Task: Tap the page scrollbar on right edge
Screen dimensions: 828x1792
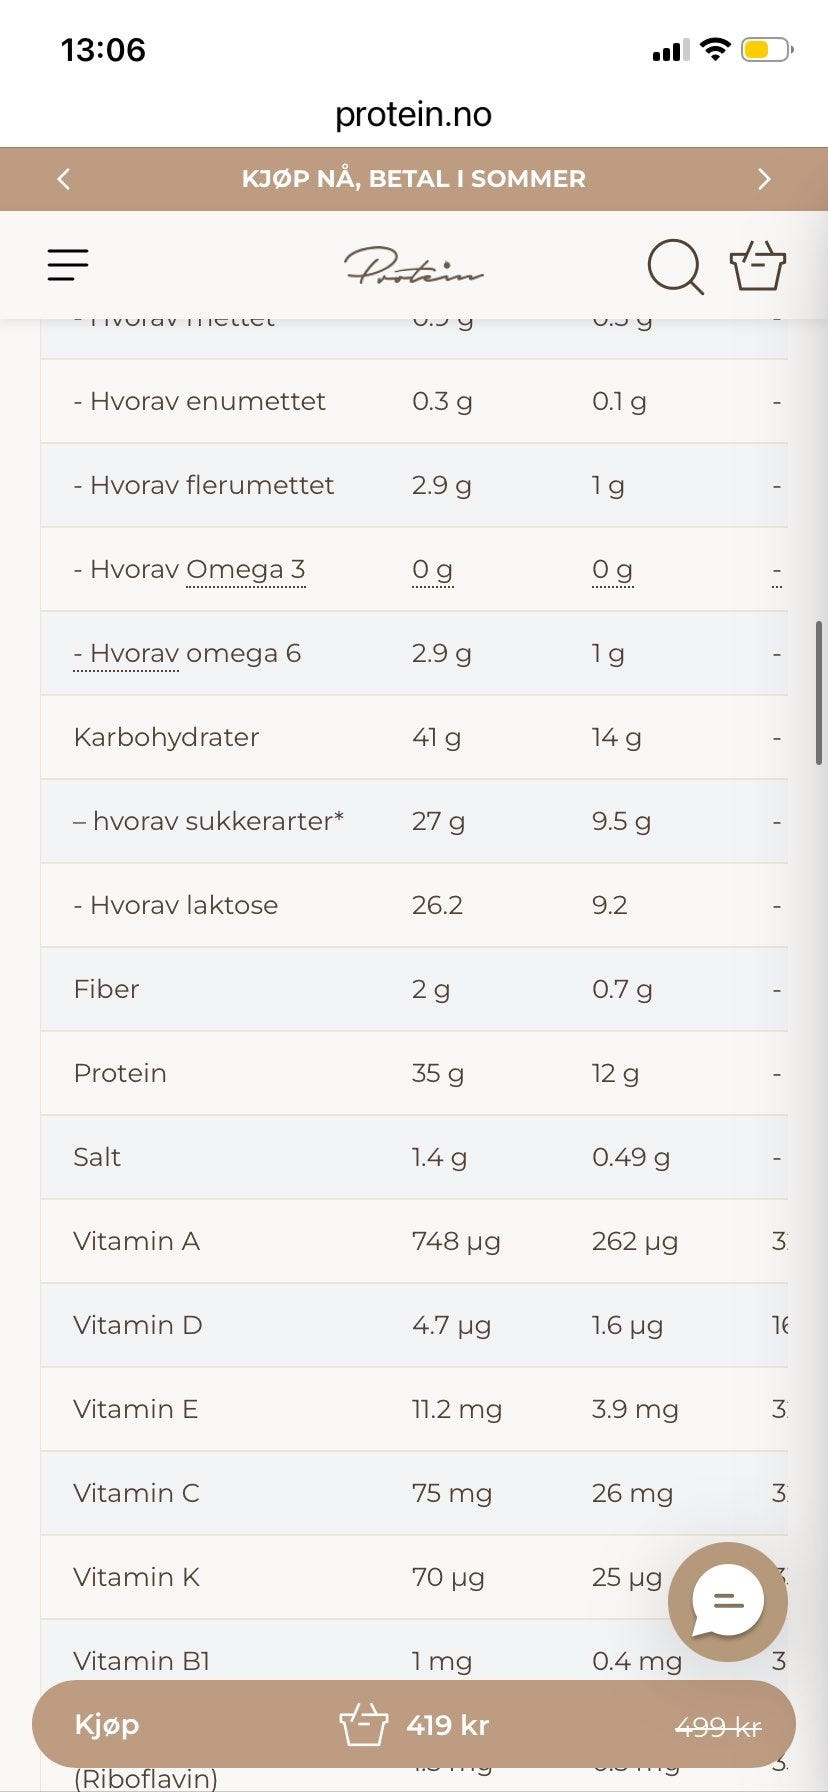Action: [x=819, y=693]
